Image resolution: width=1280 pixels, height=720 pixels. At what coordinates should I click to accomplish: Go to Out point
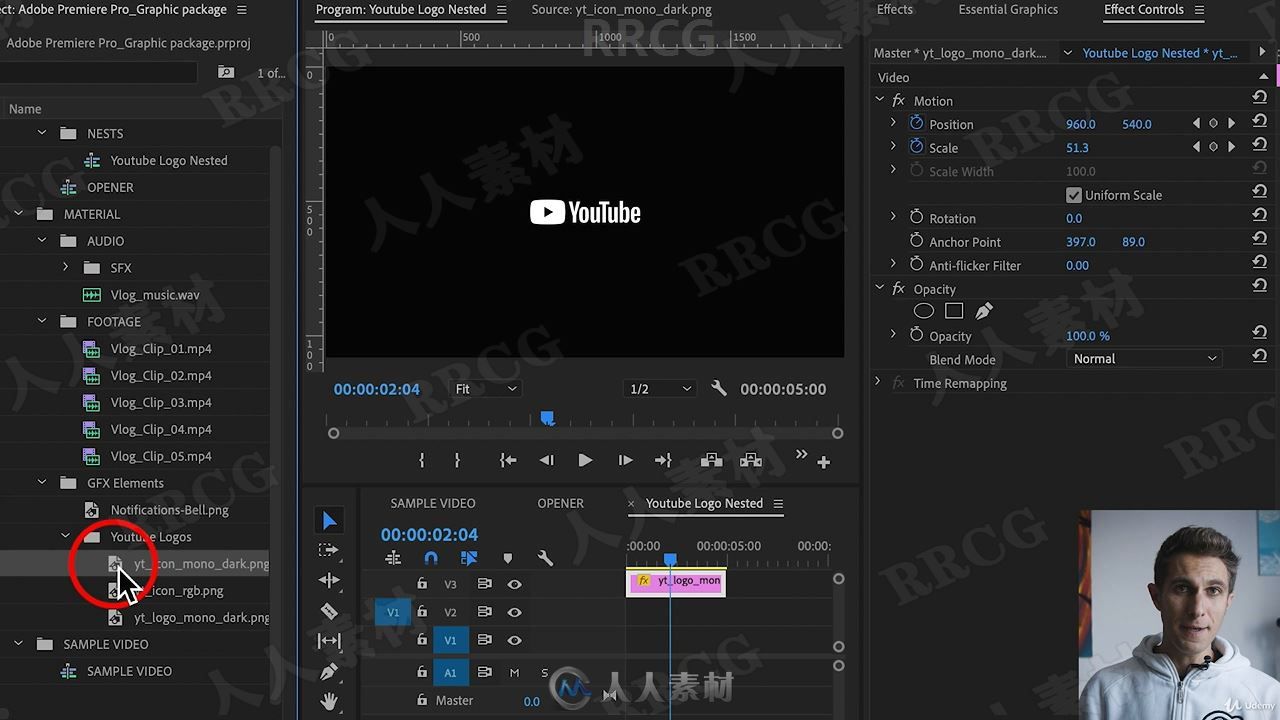click(x=663, y=460)
